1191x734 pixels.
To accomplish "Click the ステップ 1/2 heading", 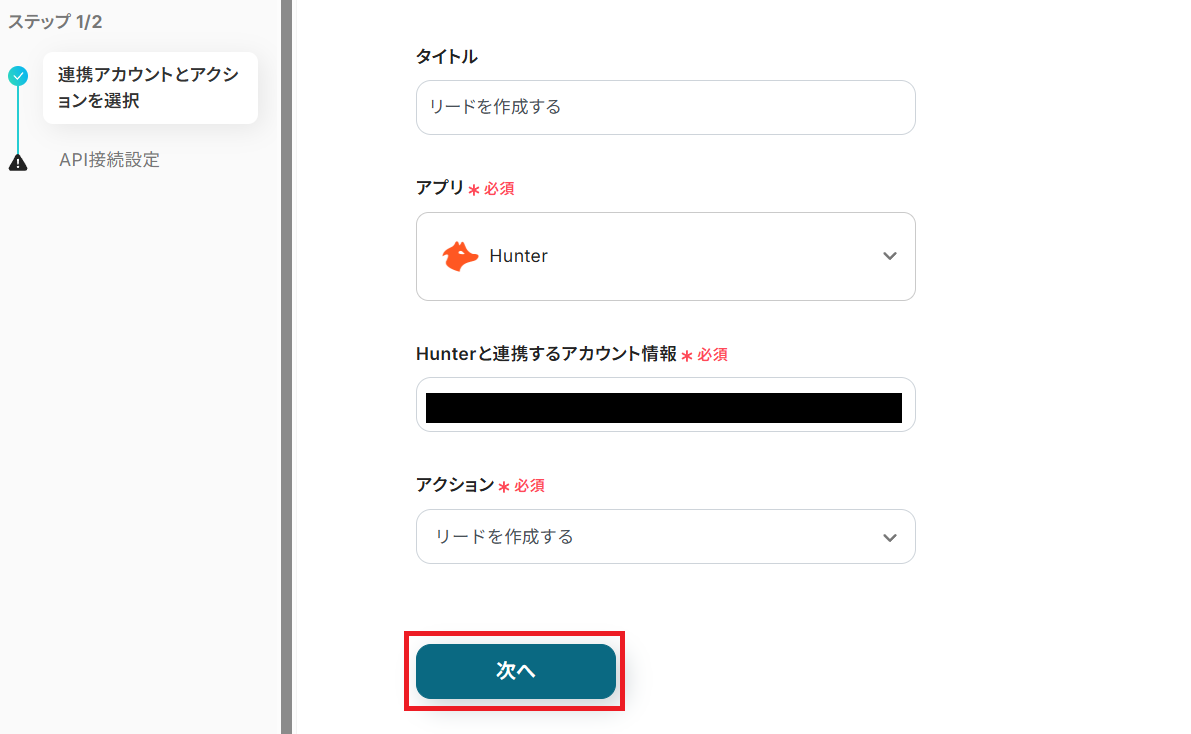I will click(x=55, y=22).
